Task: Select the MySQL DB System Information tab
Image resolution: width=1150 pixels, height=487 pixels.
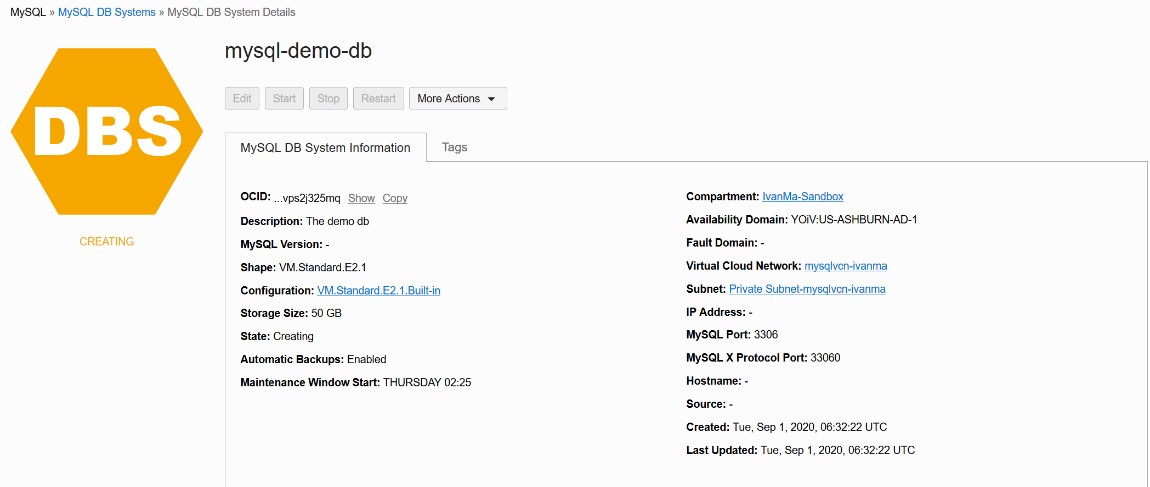Action: tap(325, 148)
